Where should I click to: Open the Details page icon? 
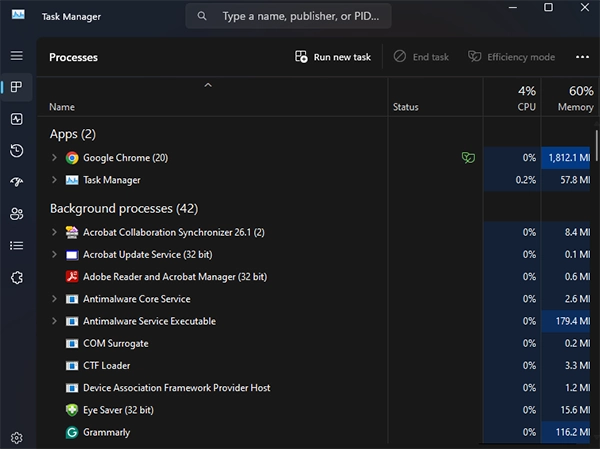16,245
